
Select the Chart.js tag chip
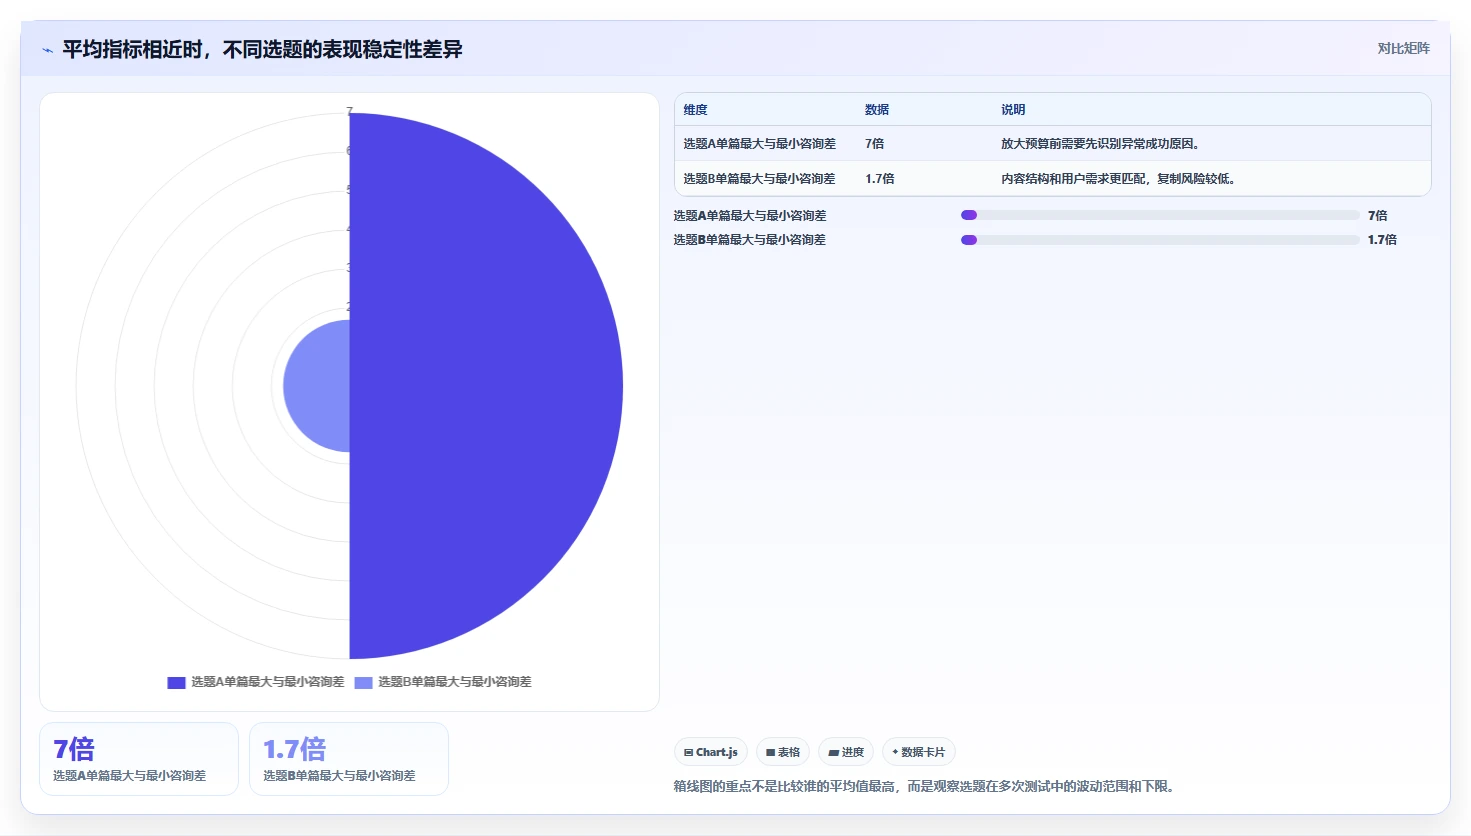711,752
